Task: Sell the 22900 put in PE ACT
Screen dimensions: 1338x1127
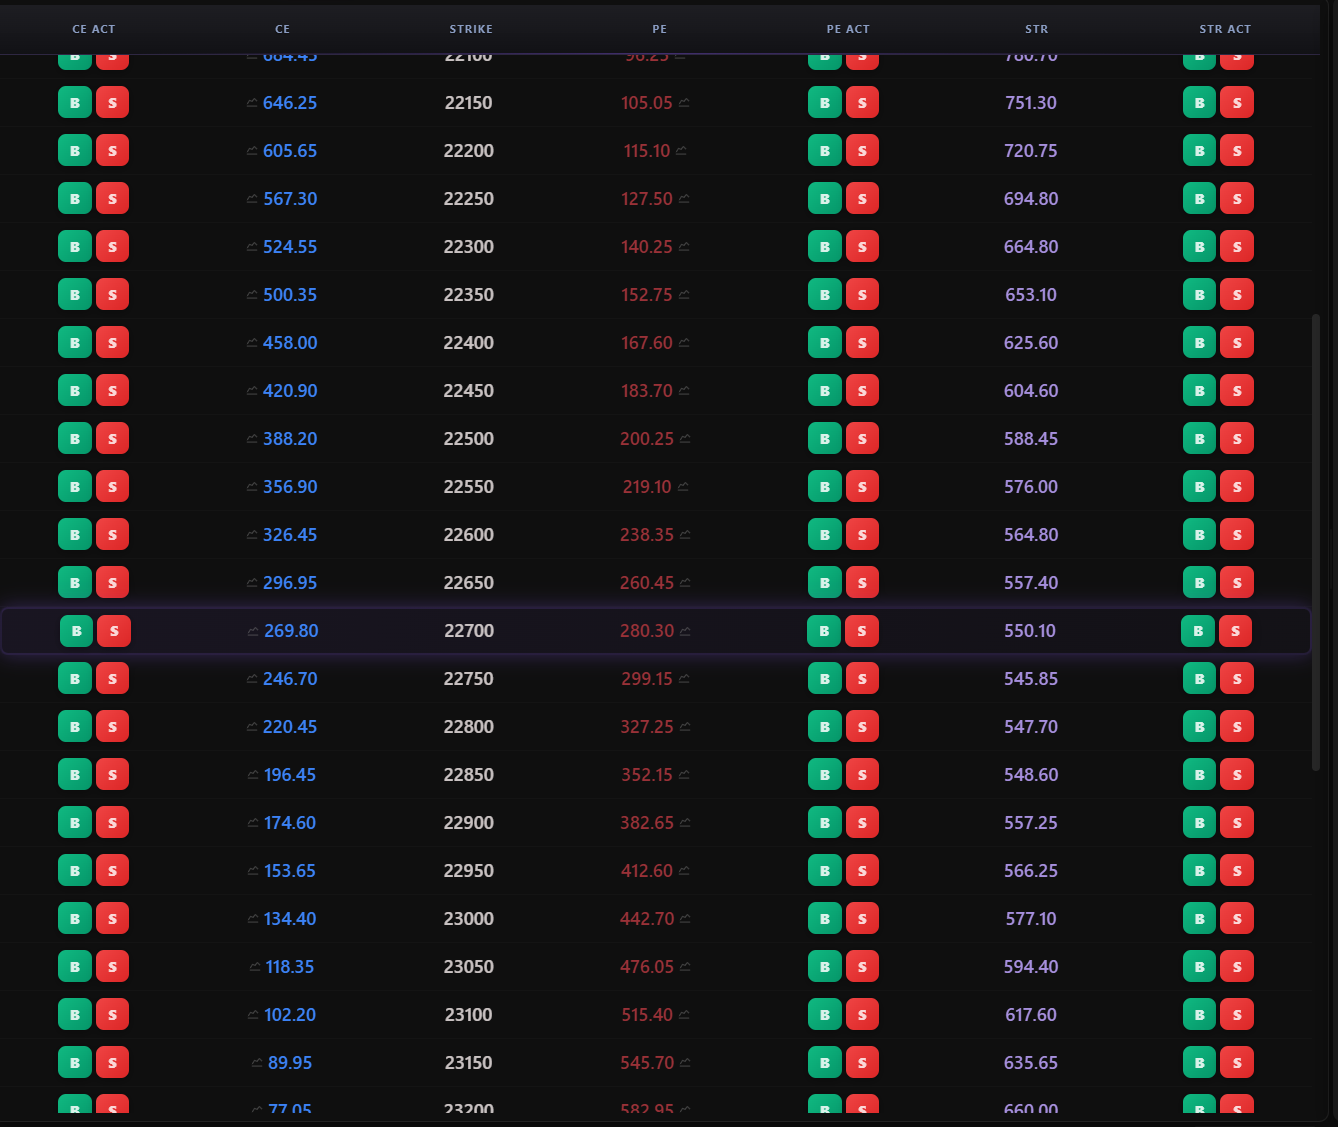Action: (x=862, y=823)
